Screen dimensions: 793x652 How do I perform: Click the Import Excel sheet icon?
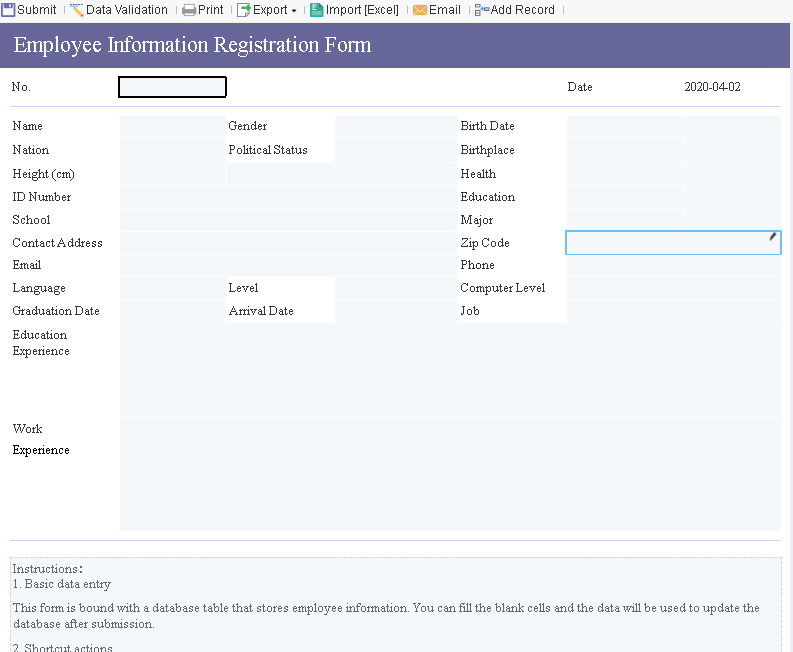pyautogui.click(x=317, y=10)
